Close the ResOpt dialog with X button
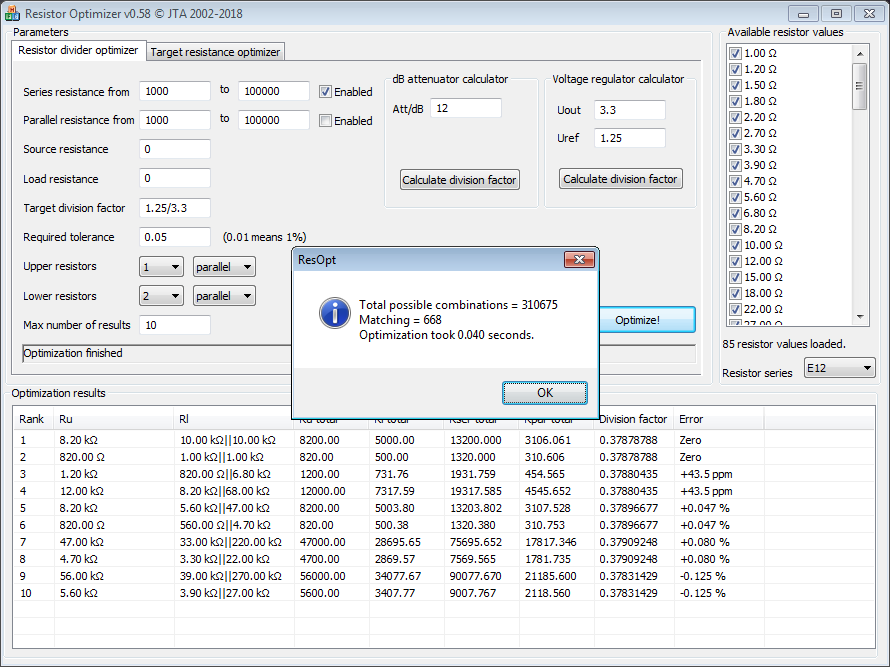Image resolution: width=890 pixels, height=667 pixels. pyautogui.click(x=579, y=260)
